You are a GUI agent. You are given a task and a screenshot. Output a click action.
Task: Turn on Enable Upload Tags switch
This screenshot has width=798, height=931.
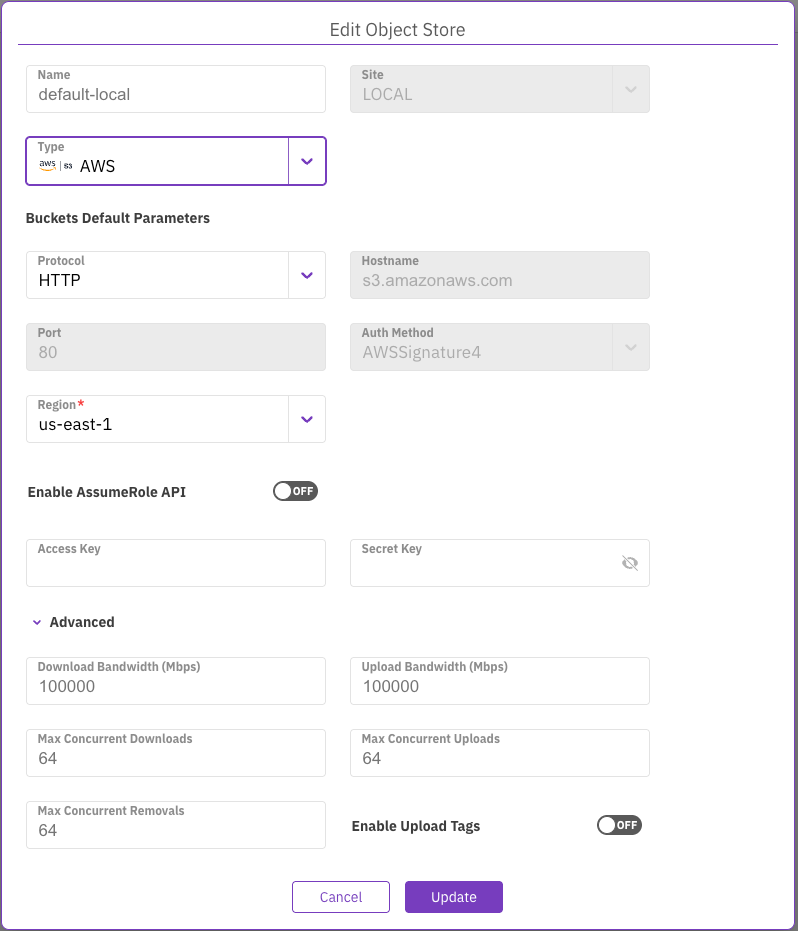click(619, 825)
